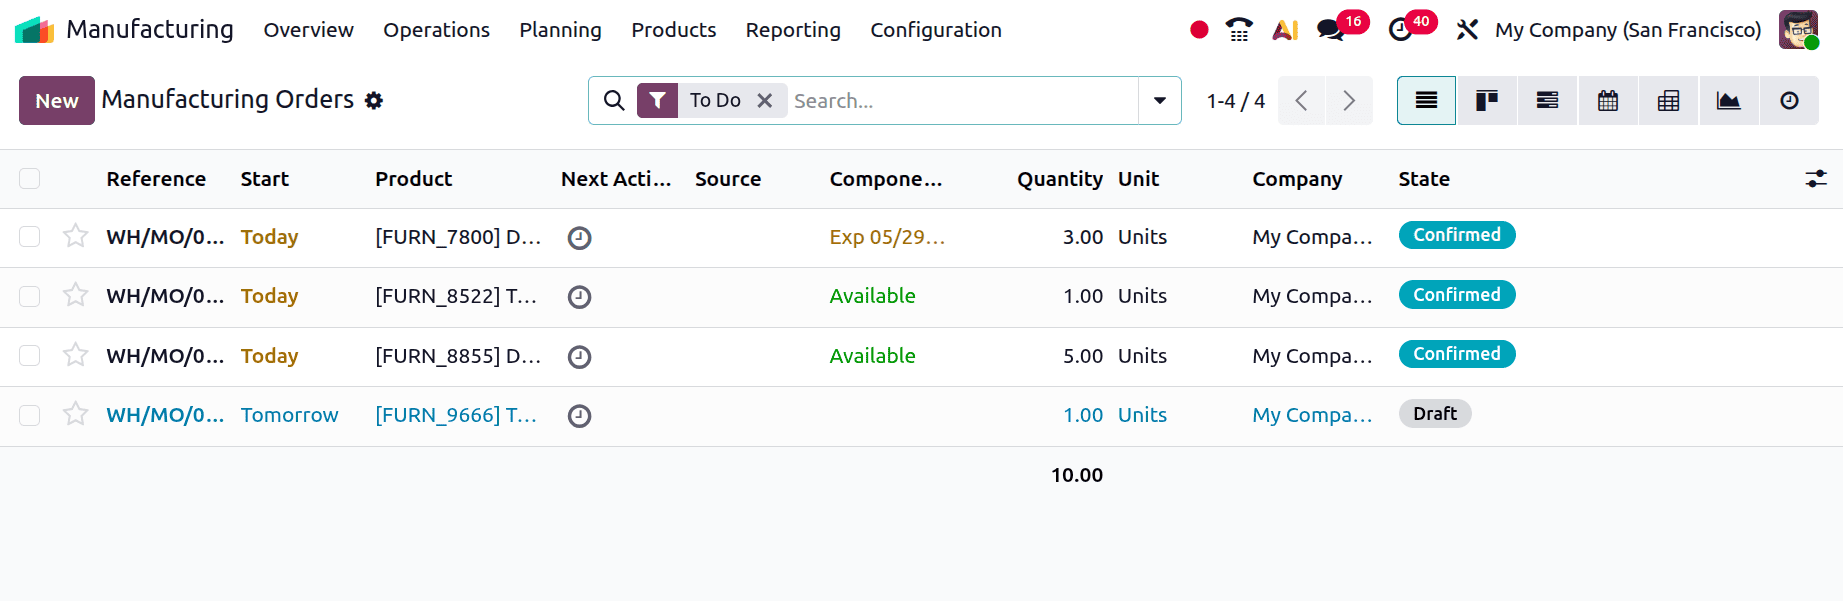Switch to calendar view
The image size is (1843, 601).
click(1608, 100)
